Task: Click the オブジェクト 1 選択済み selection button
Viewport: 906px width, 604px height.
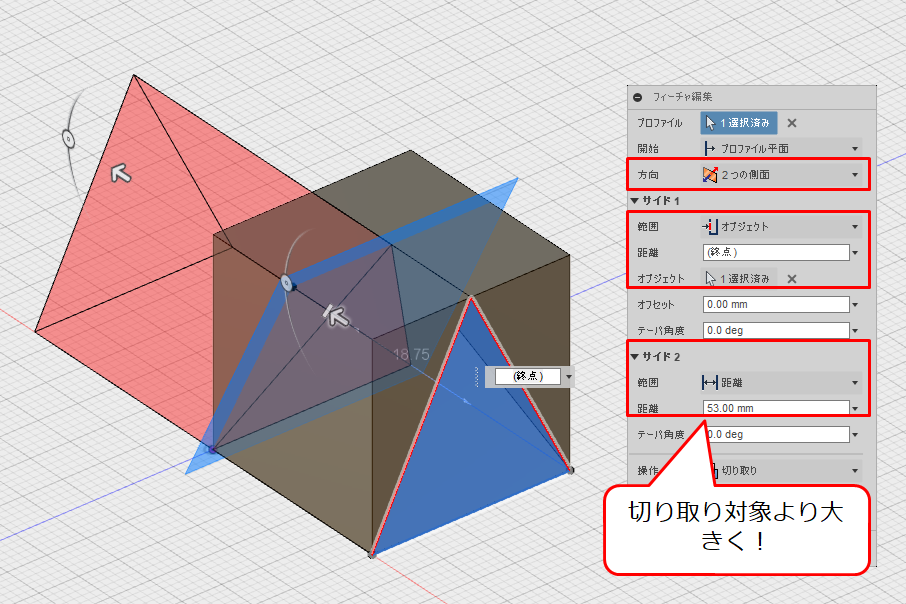Action: pos(739,279)
